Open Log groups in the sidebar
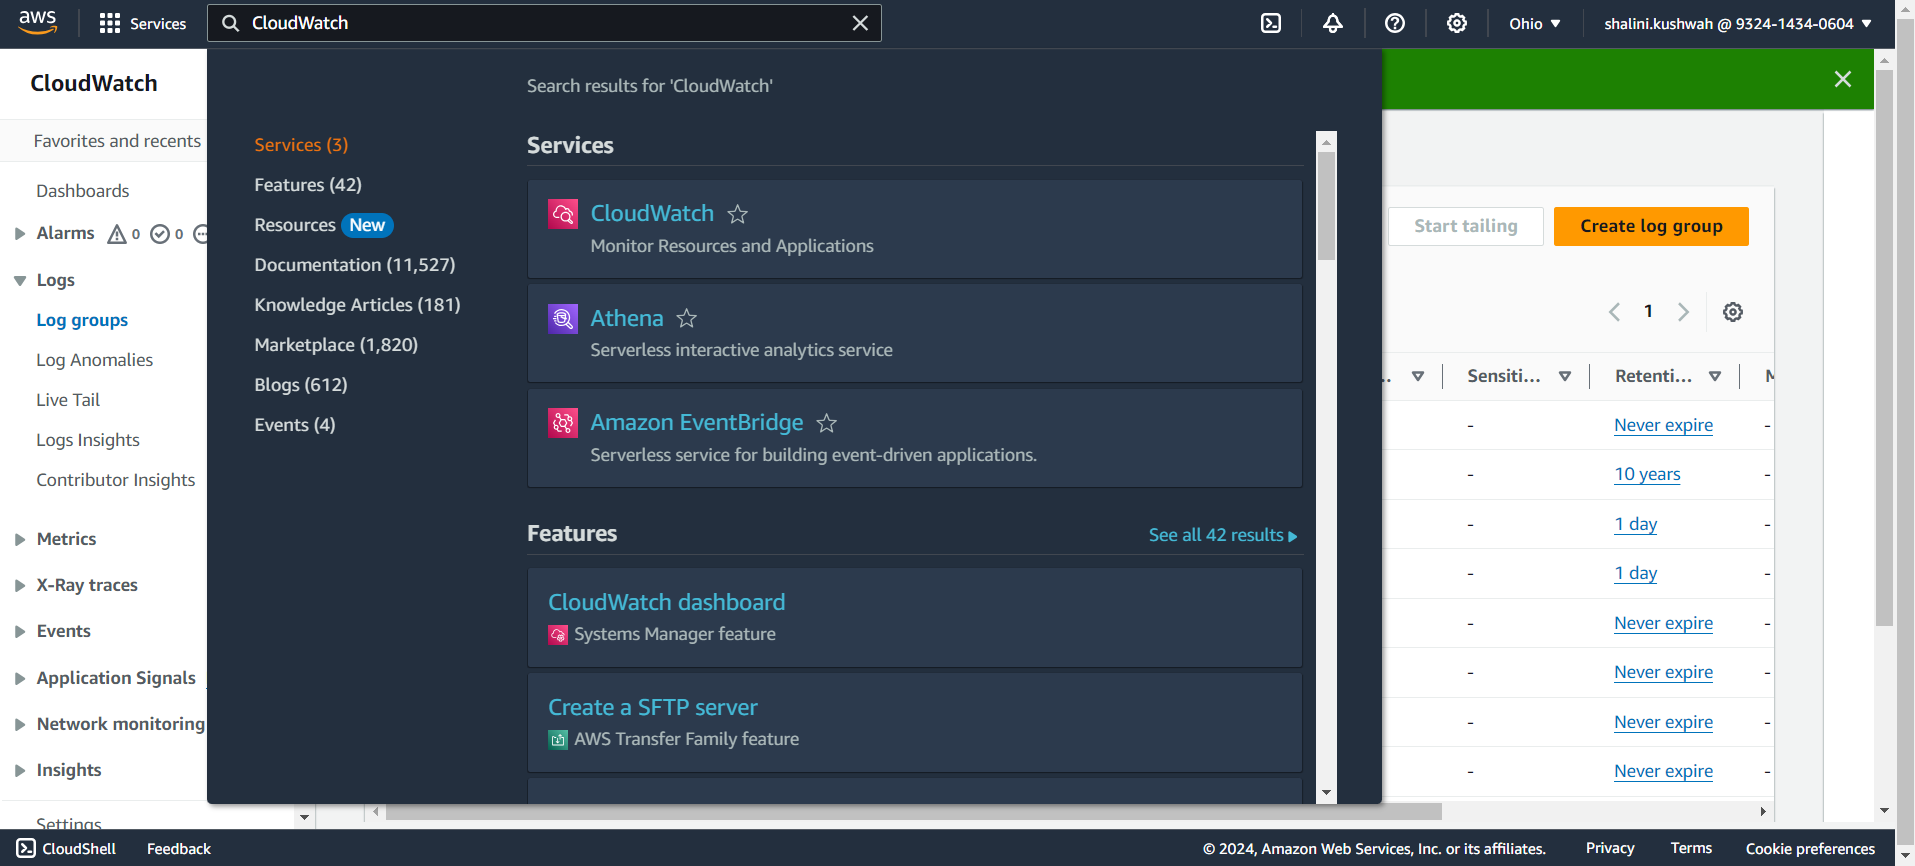 pyautogui.click(x=82, y=320)
